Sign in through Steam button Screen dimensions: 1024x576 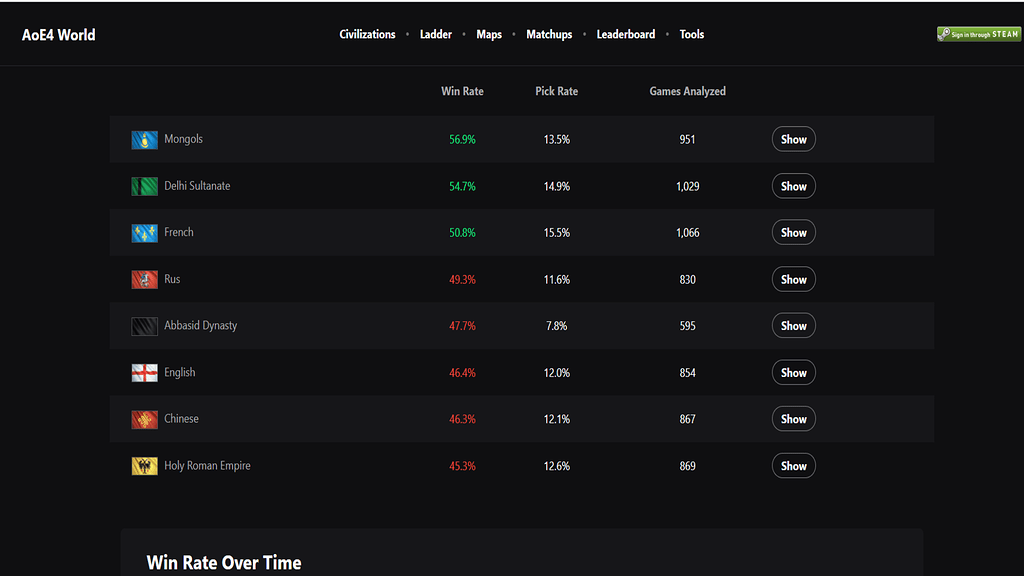(978, 34)
